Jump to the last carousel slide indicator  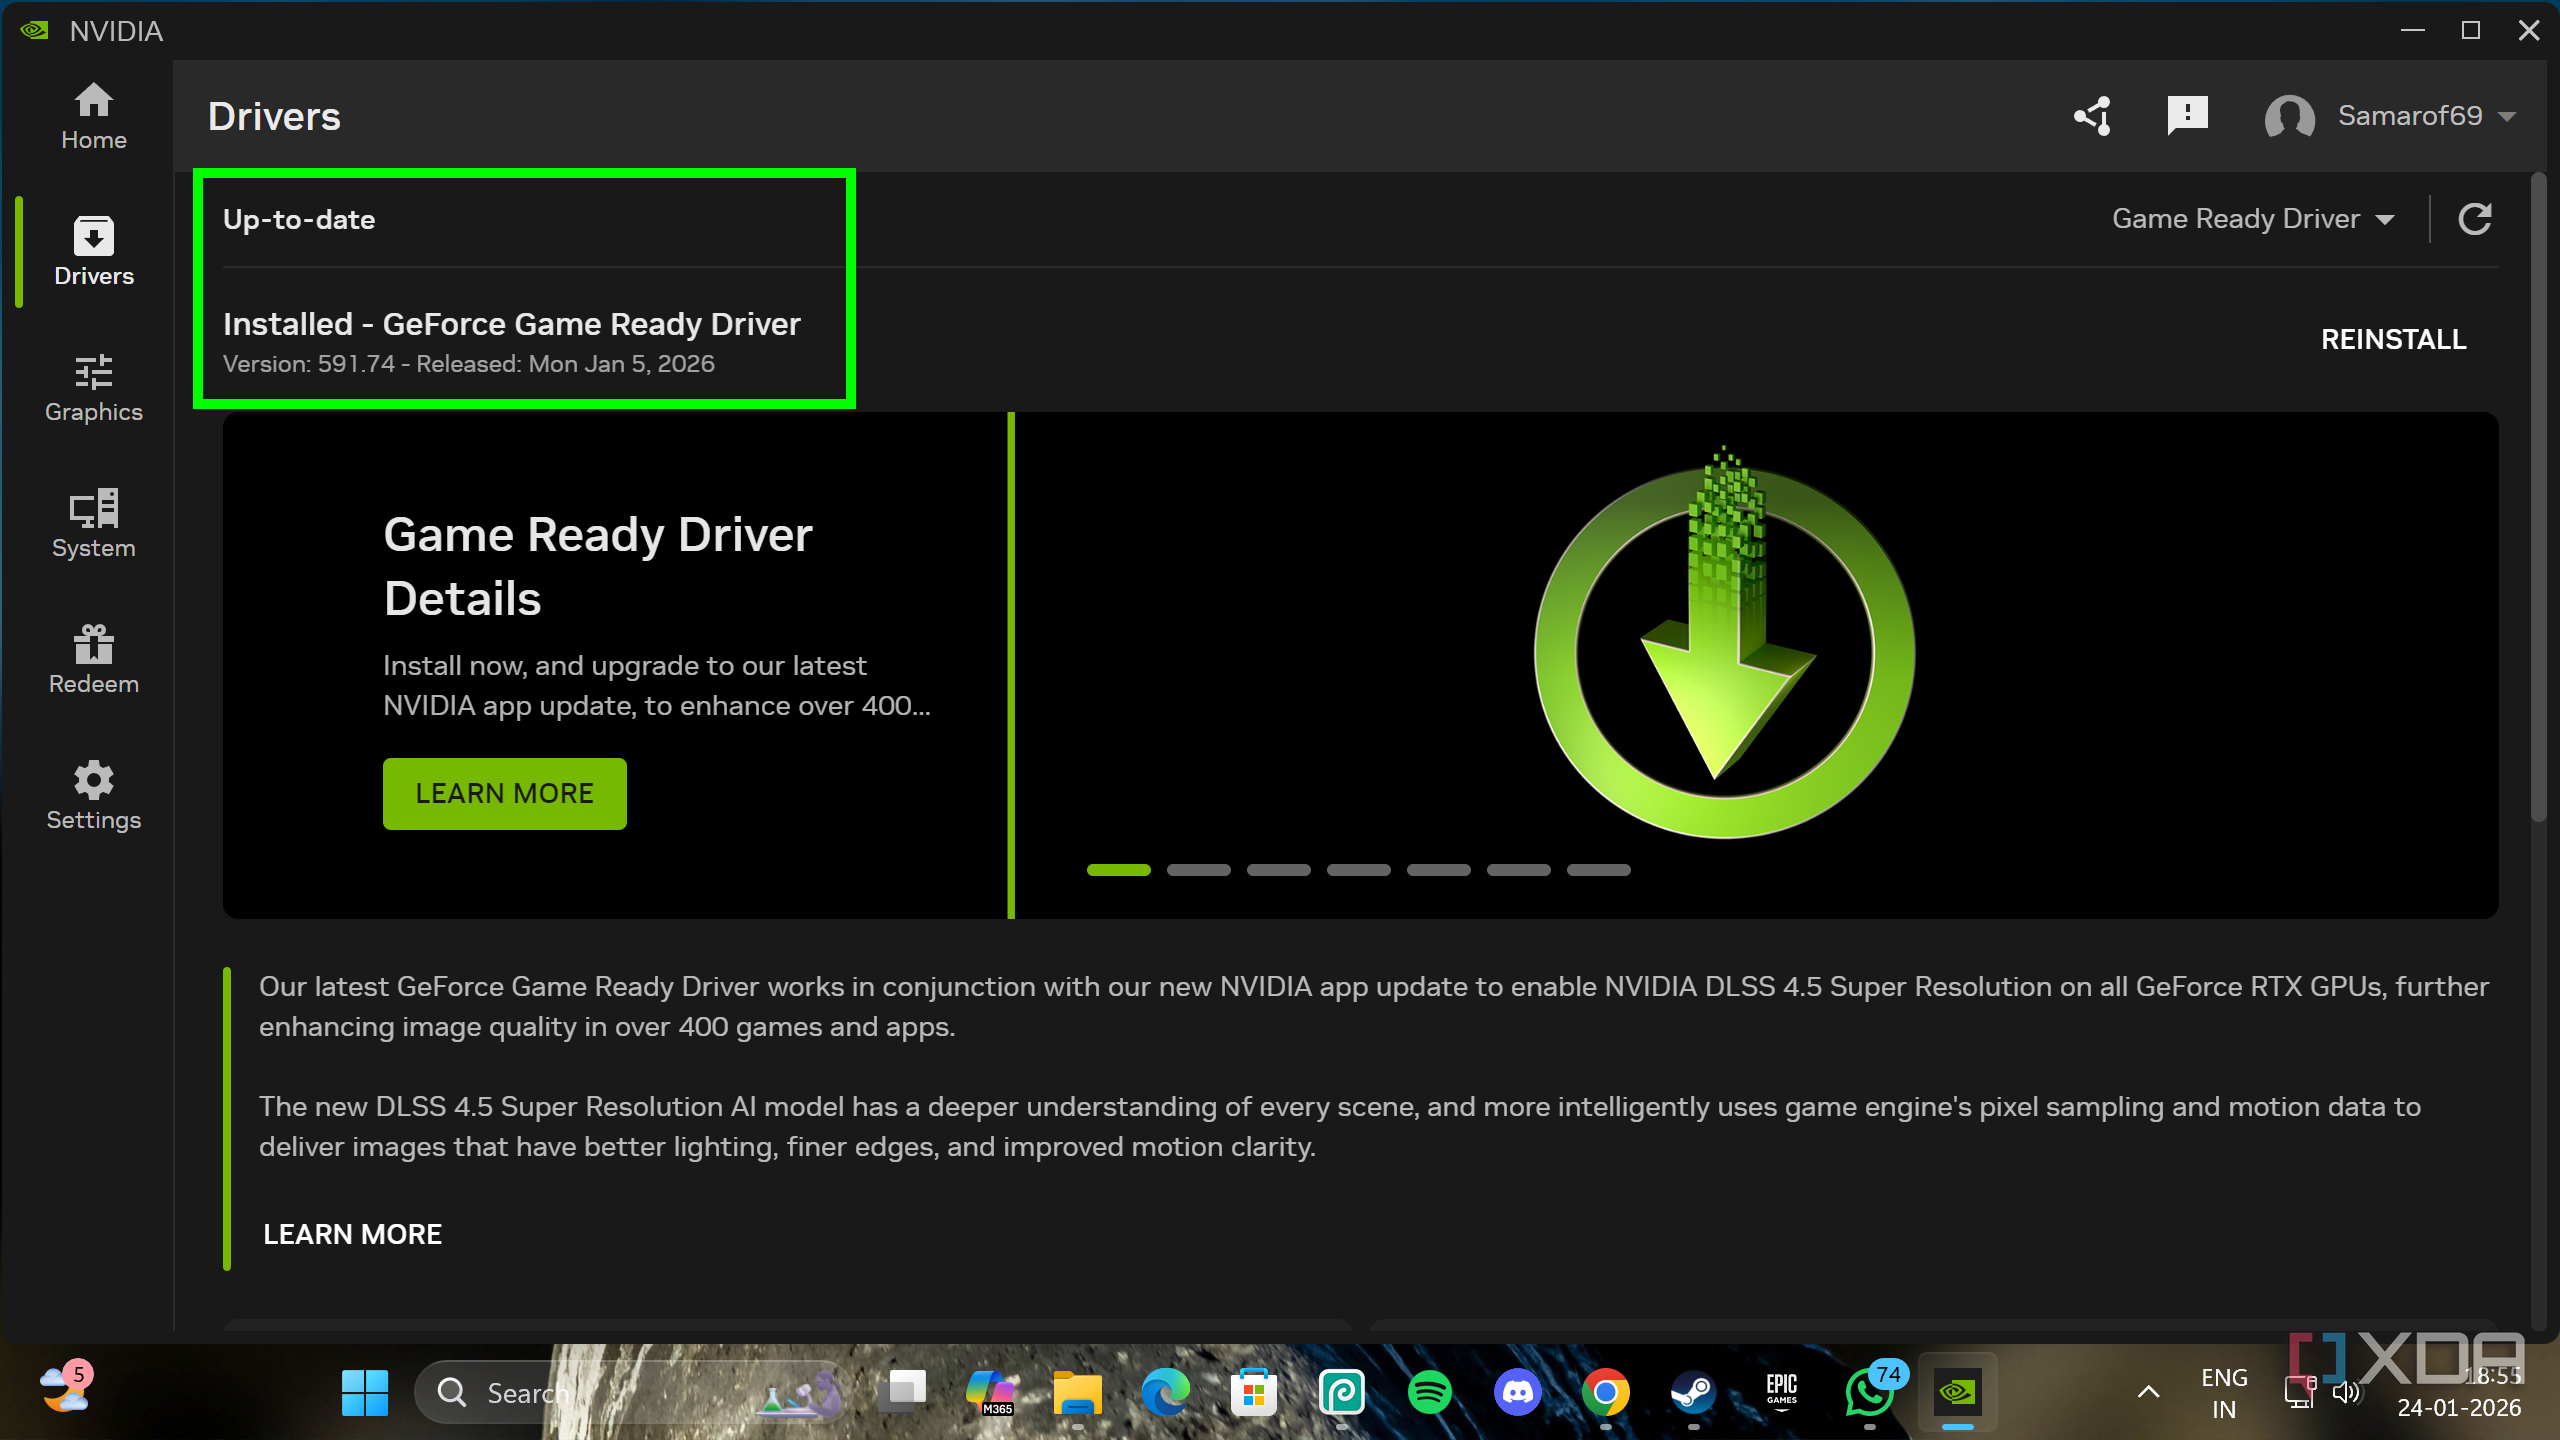(1598, 870)
